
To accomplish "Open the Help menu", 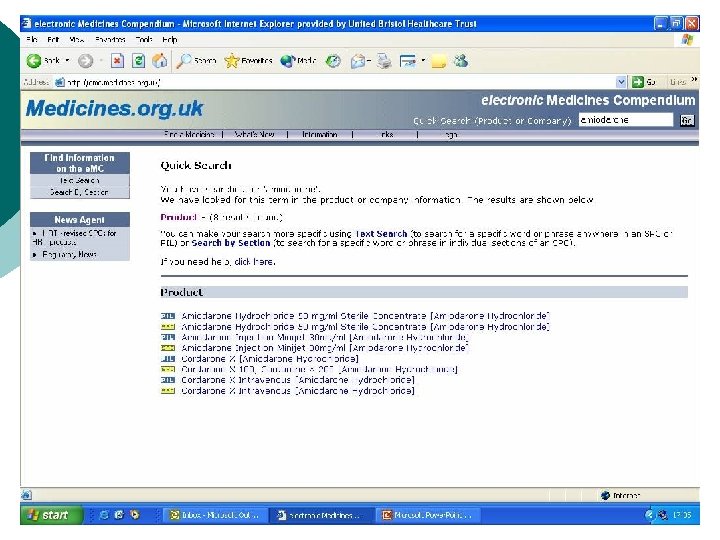I will click(170, 39).
